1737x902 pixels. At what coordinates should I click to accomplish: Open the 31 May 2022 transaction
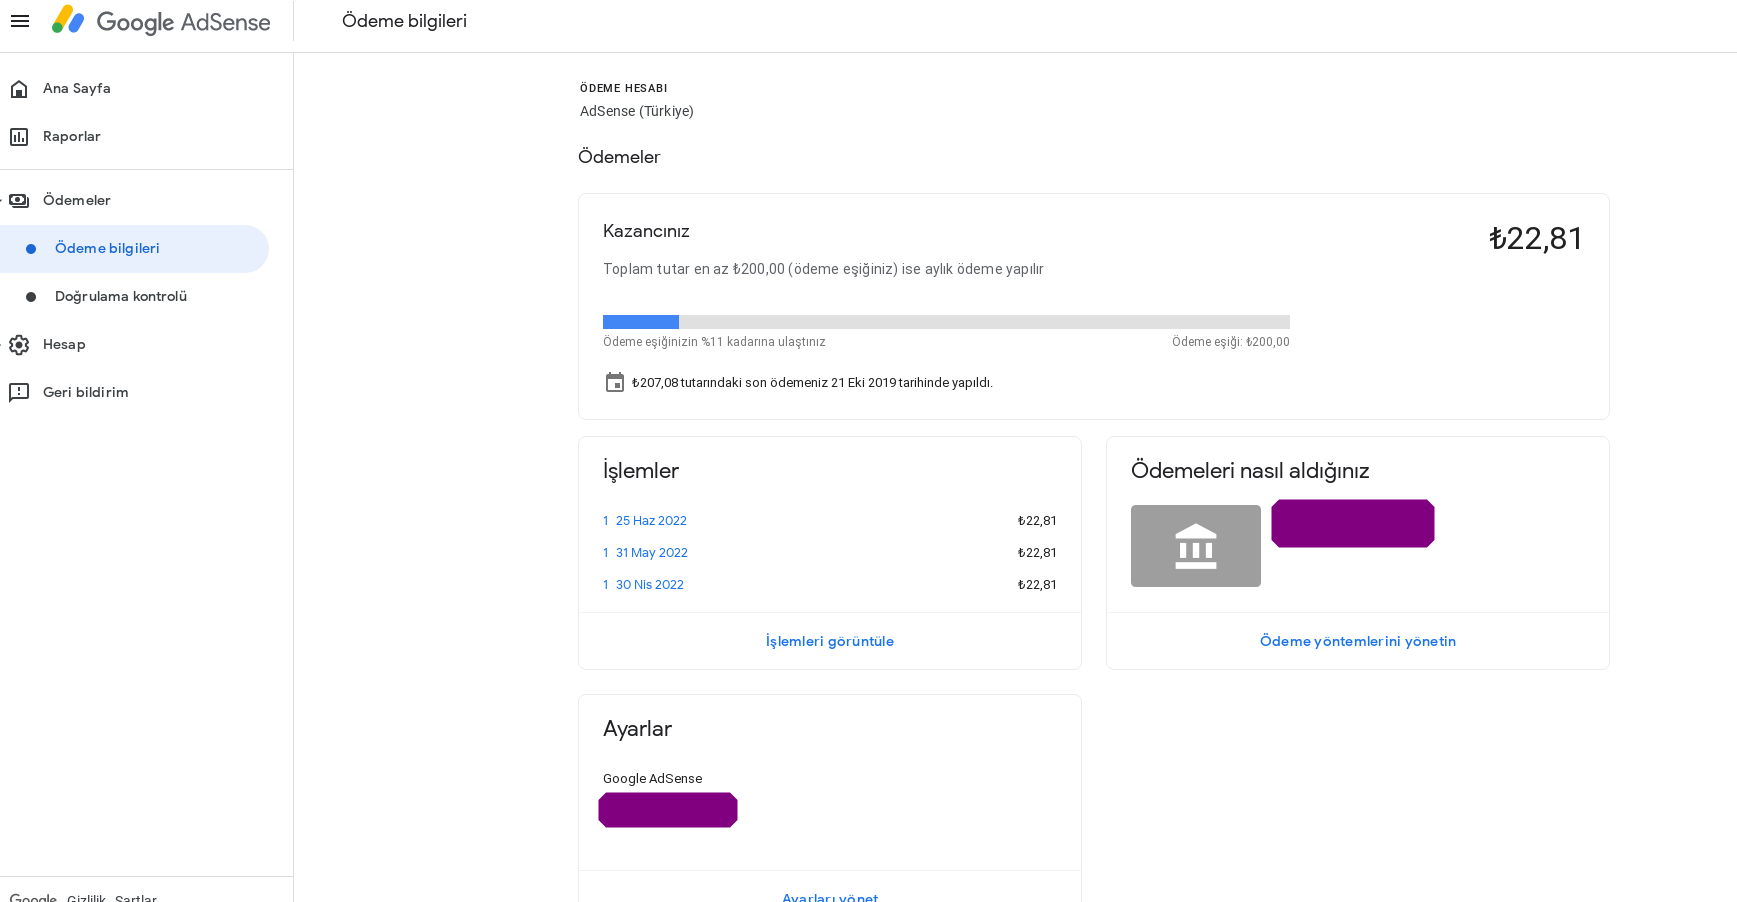[652, 553]
